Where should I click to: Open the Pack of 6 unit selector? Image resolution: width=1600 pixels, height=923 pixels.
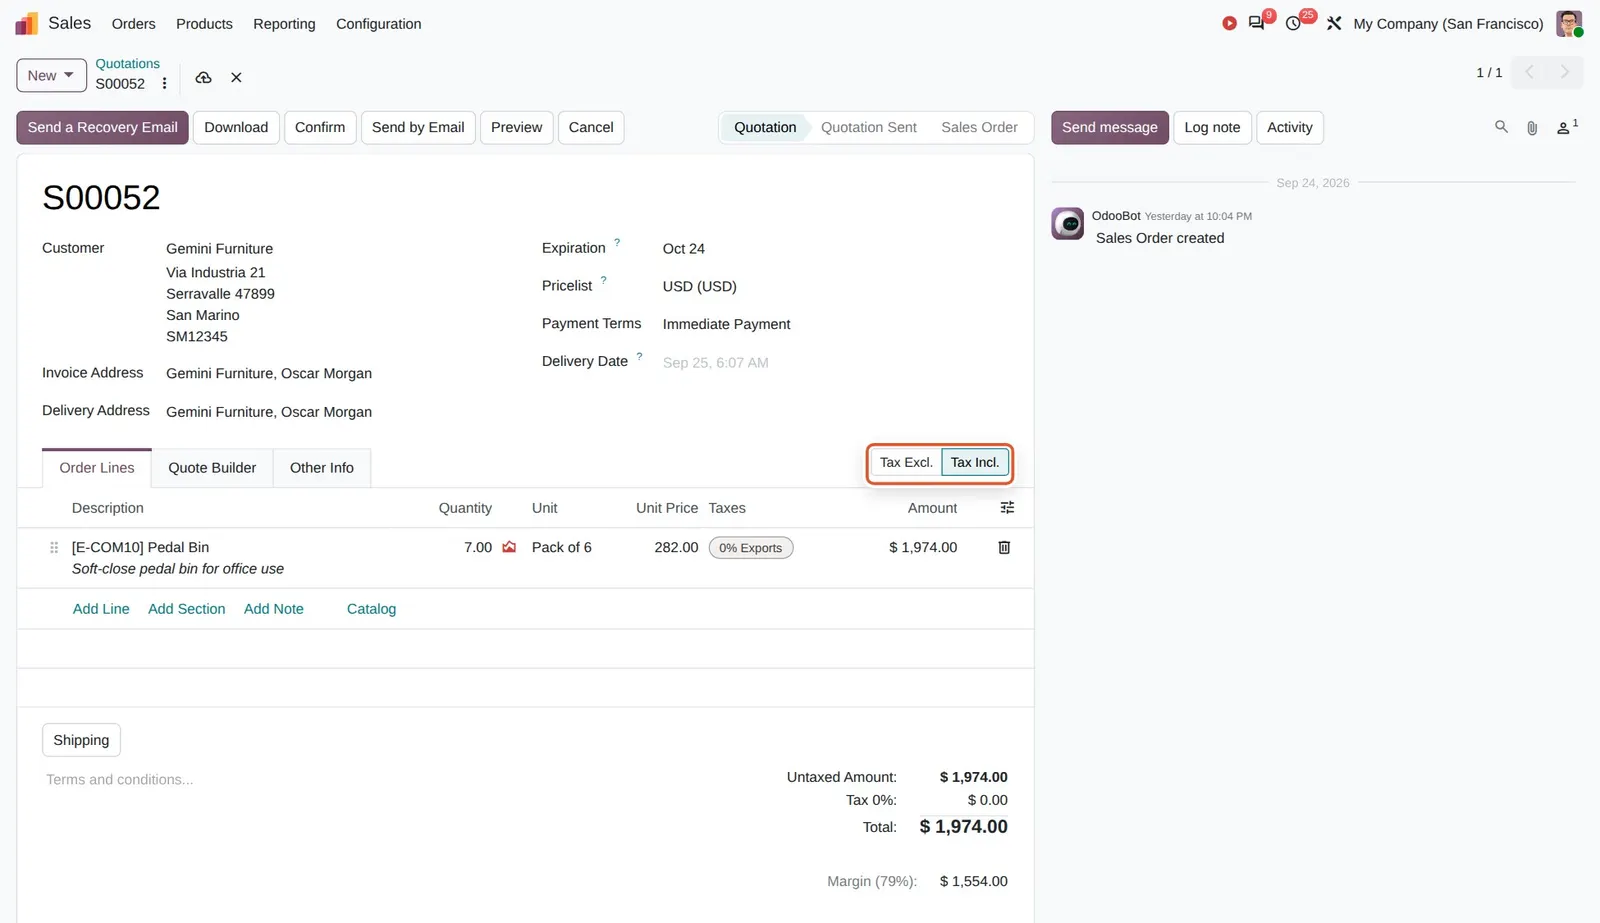coord(562,547)
